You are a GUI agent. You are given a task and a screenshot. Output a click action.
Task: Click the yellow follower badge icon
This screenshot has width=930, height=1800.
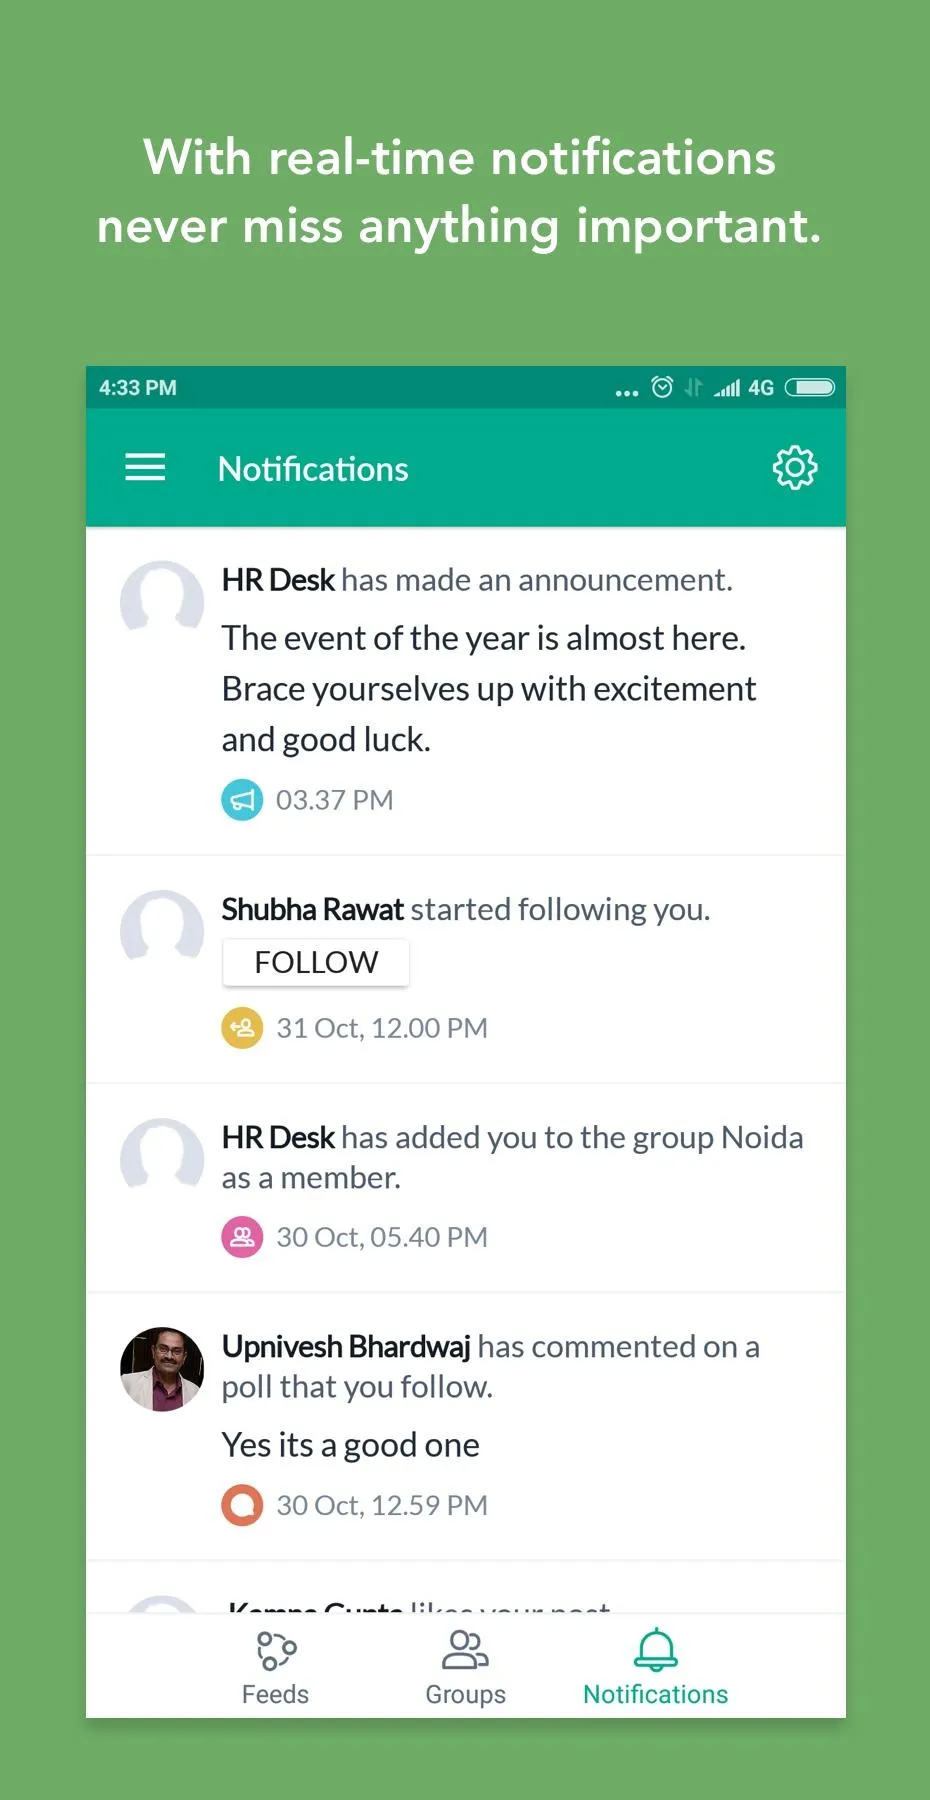coord(241,1027)
